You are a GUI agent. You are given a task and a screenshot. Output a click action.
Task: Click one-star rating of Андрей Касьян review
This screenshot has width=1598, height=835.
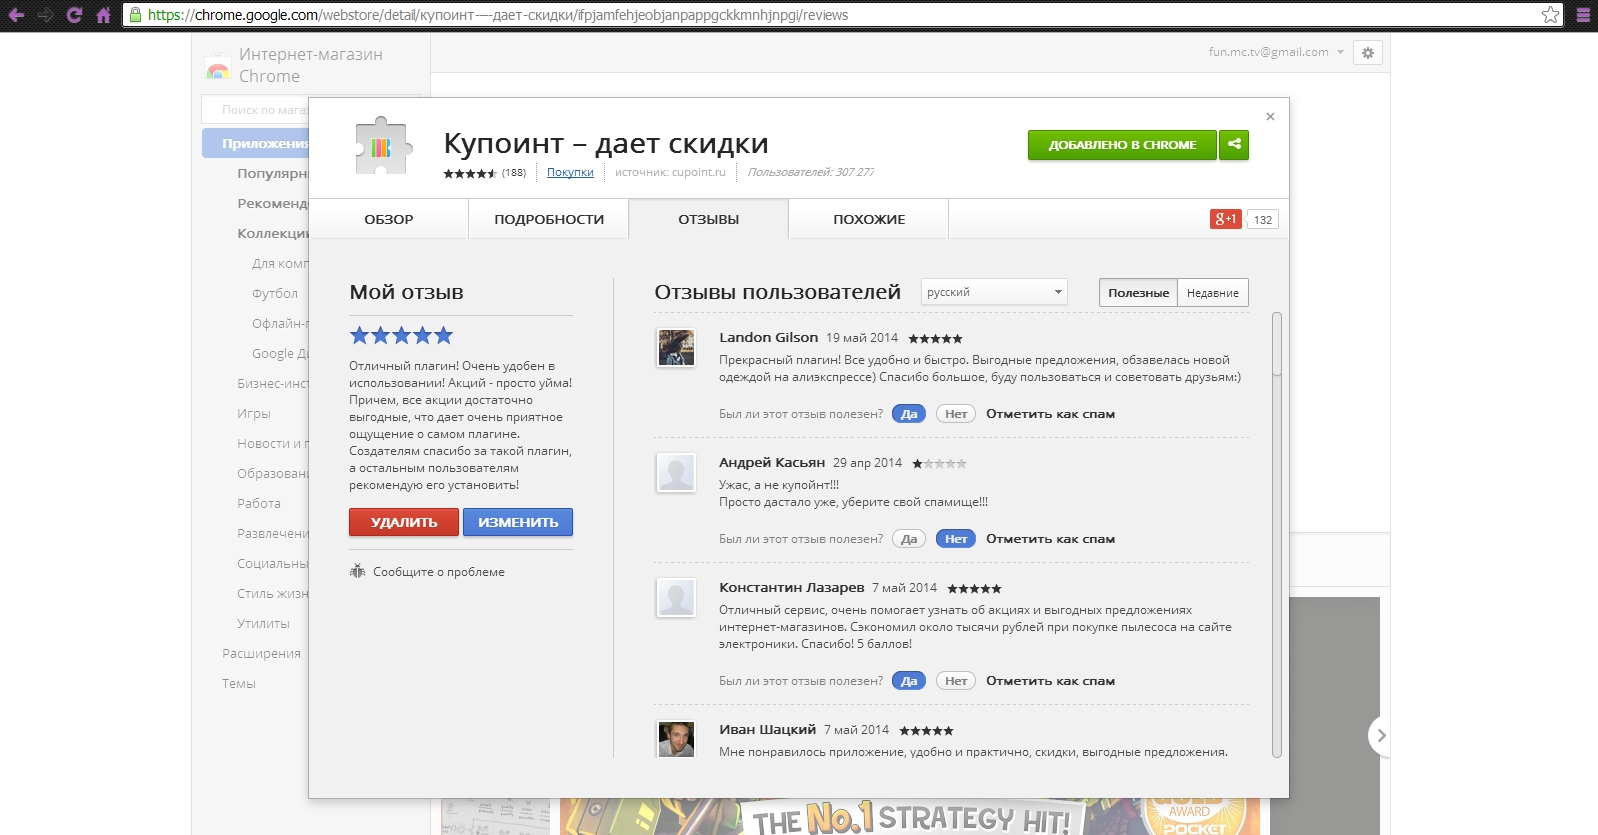click(x=939, y=464)
